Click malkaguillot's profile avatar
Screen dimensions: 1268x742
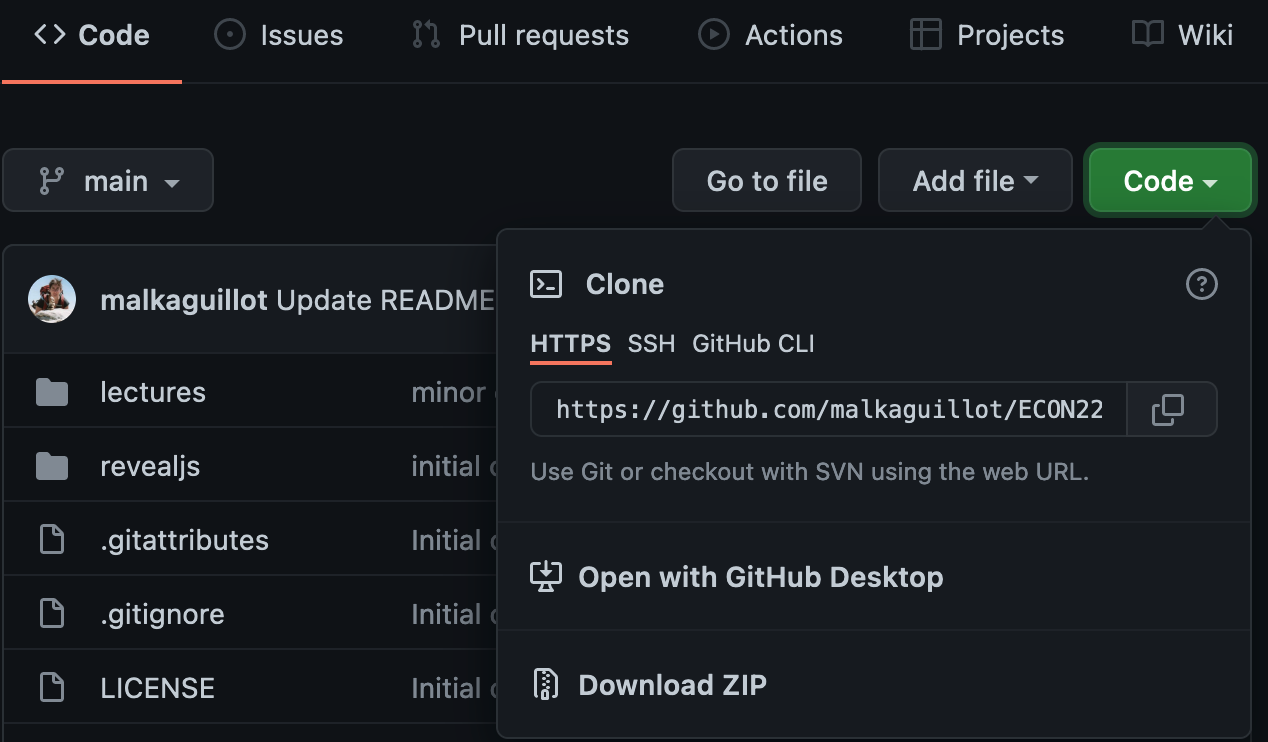(52, 300)
